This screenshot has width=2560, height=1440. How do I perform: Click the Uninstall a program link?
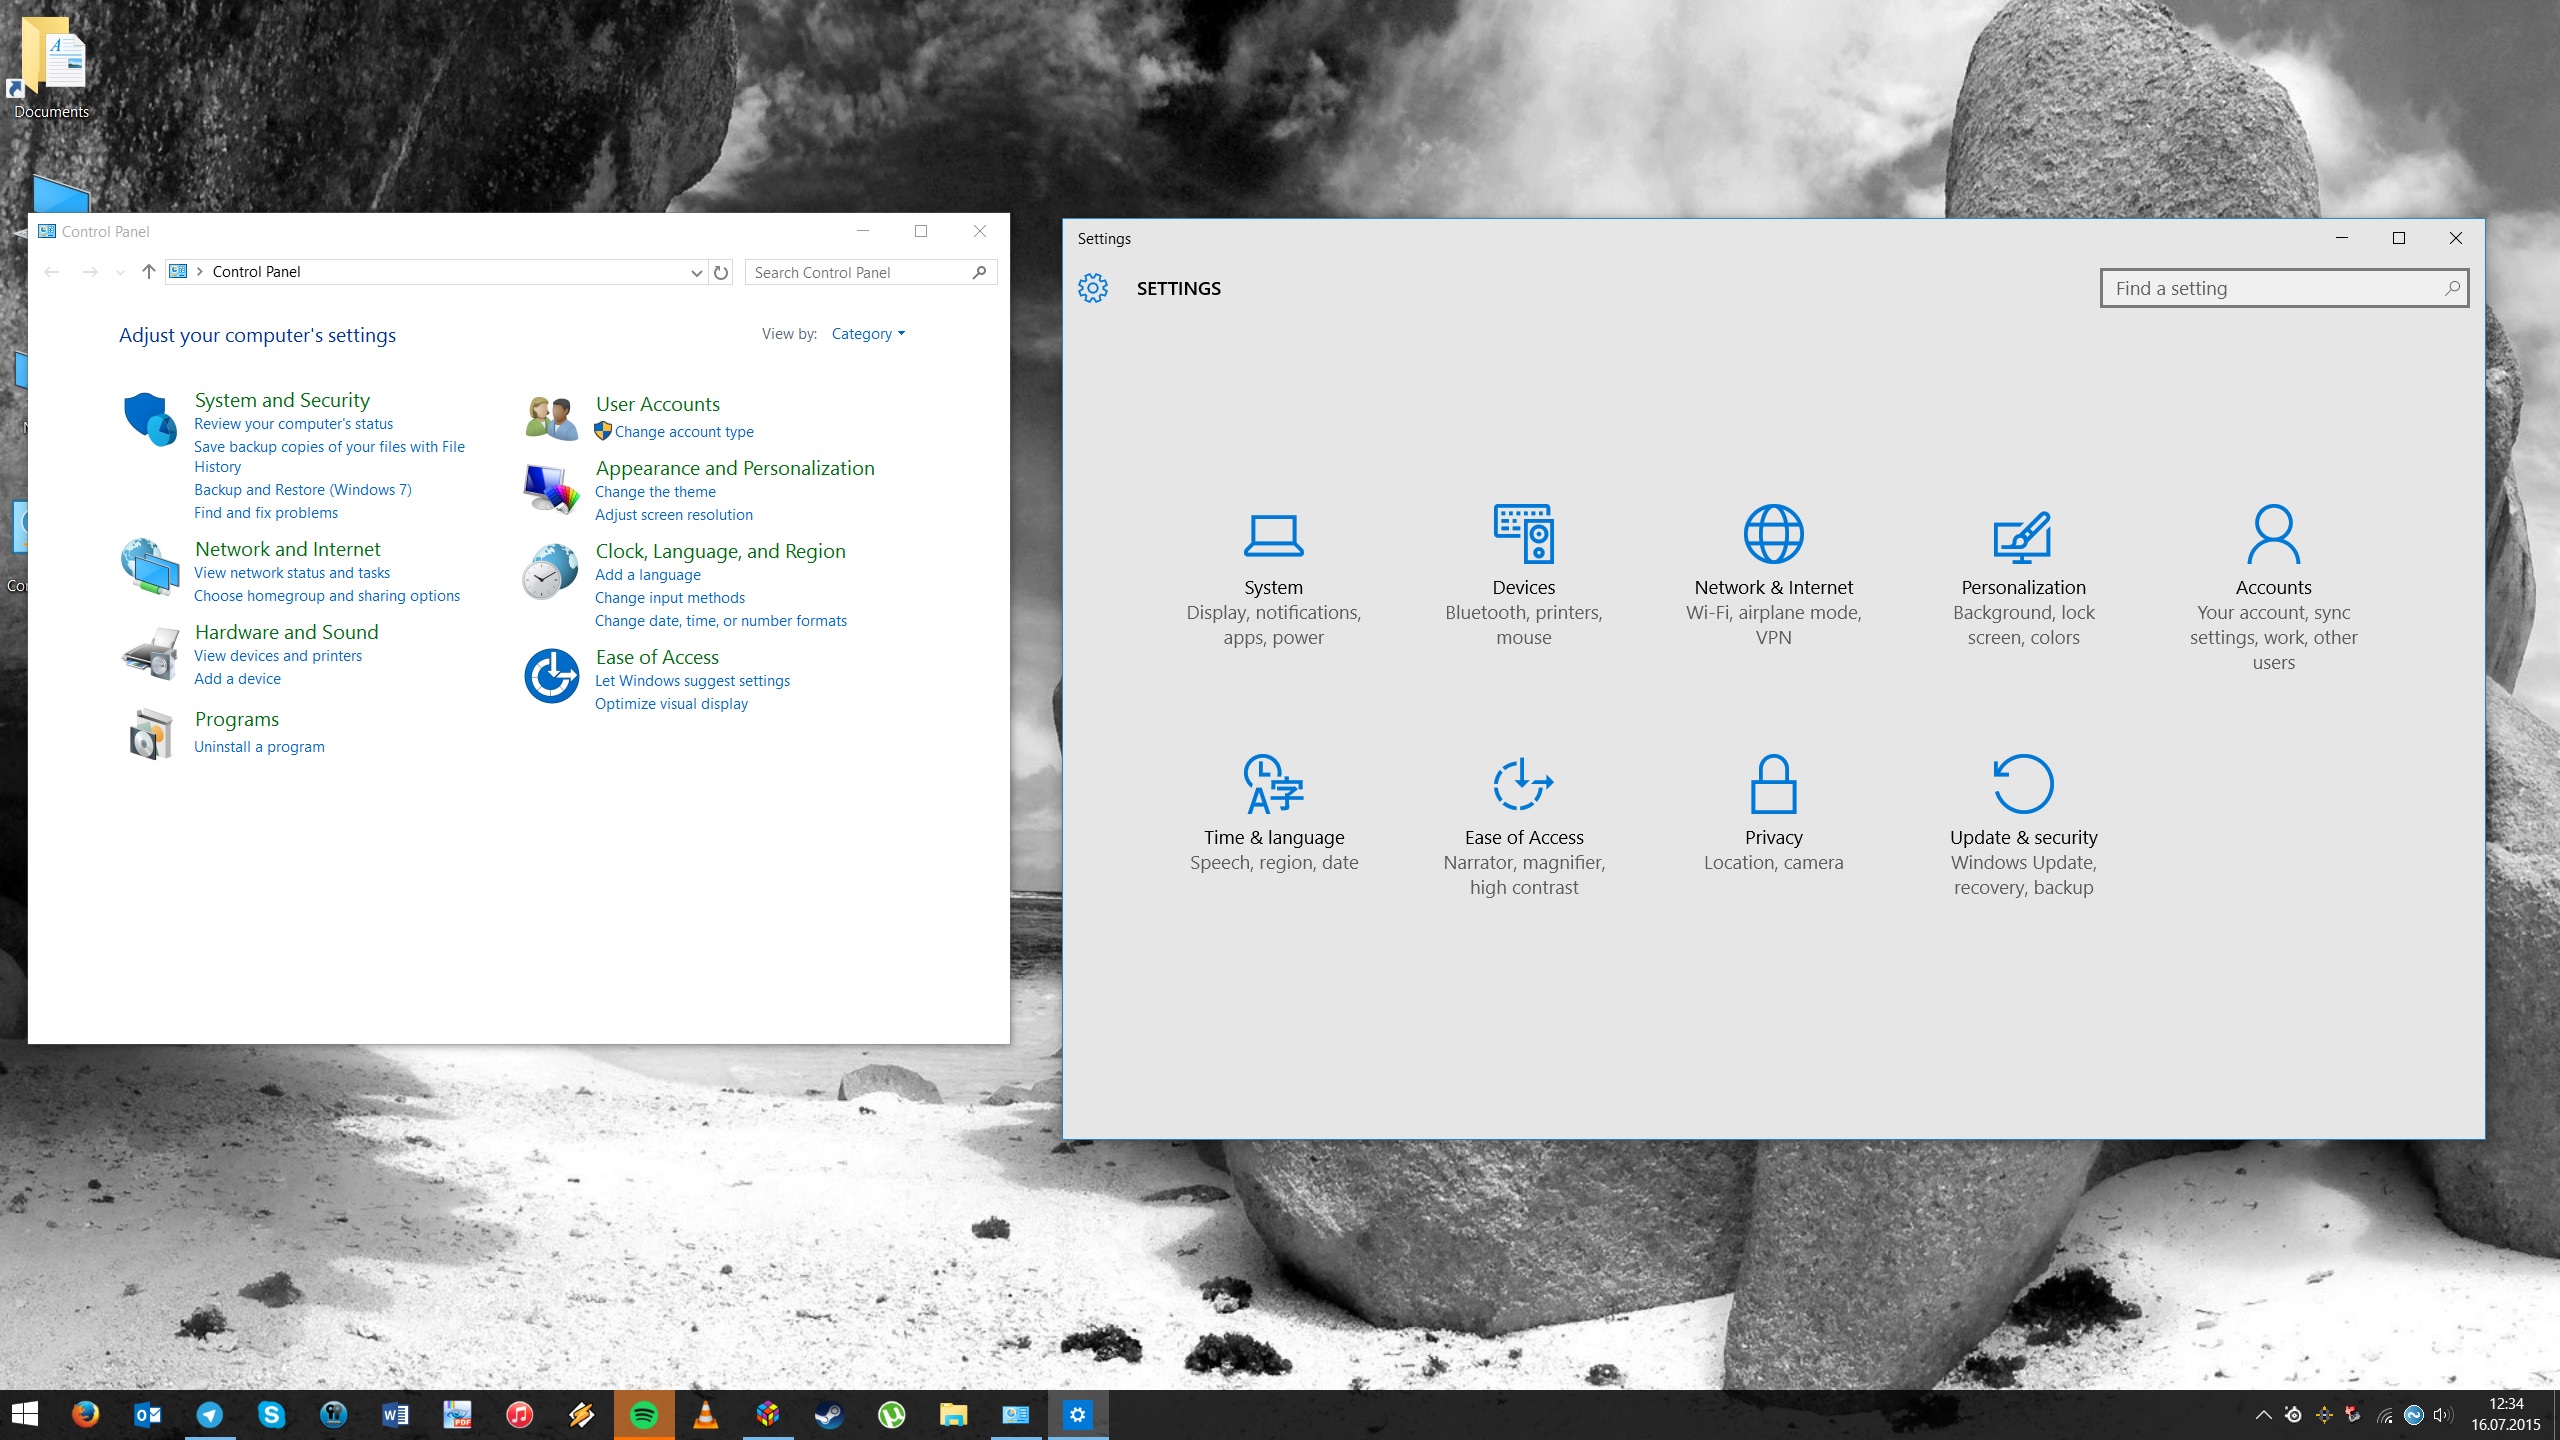tap(259, 747)
